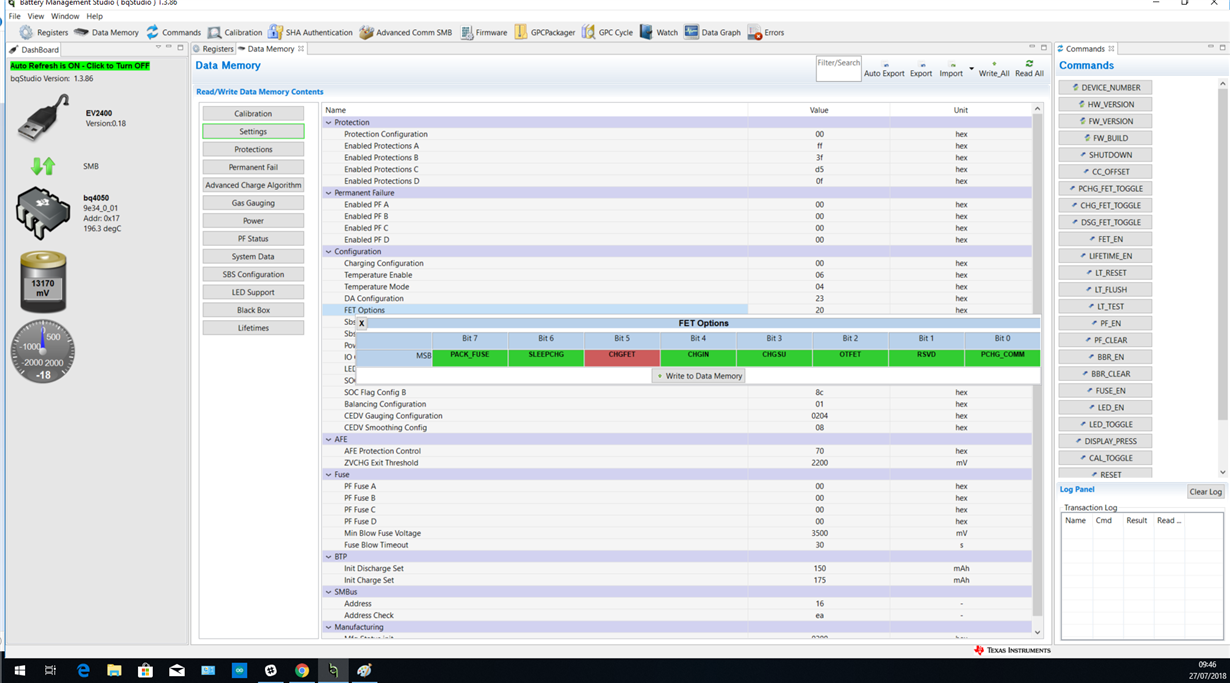Send the CHG_FET_TOGGLE command
This screenshot has height=683, width=1230.
point(1106,205)
